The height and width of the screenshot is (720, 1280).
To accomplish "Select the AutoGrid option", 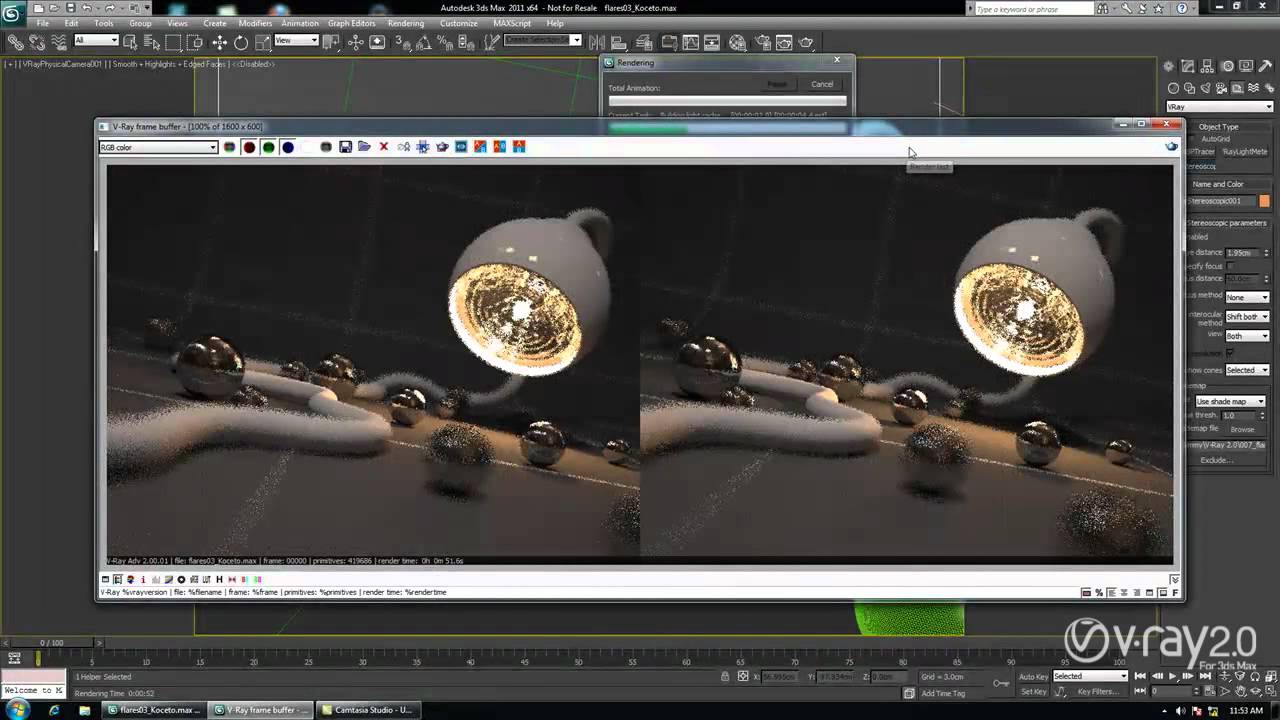I will pyautogui.click(x=1215, y=139).
